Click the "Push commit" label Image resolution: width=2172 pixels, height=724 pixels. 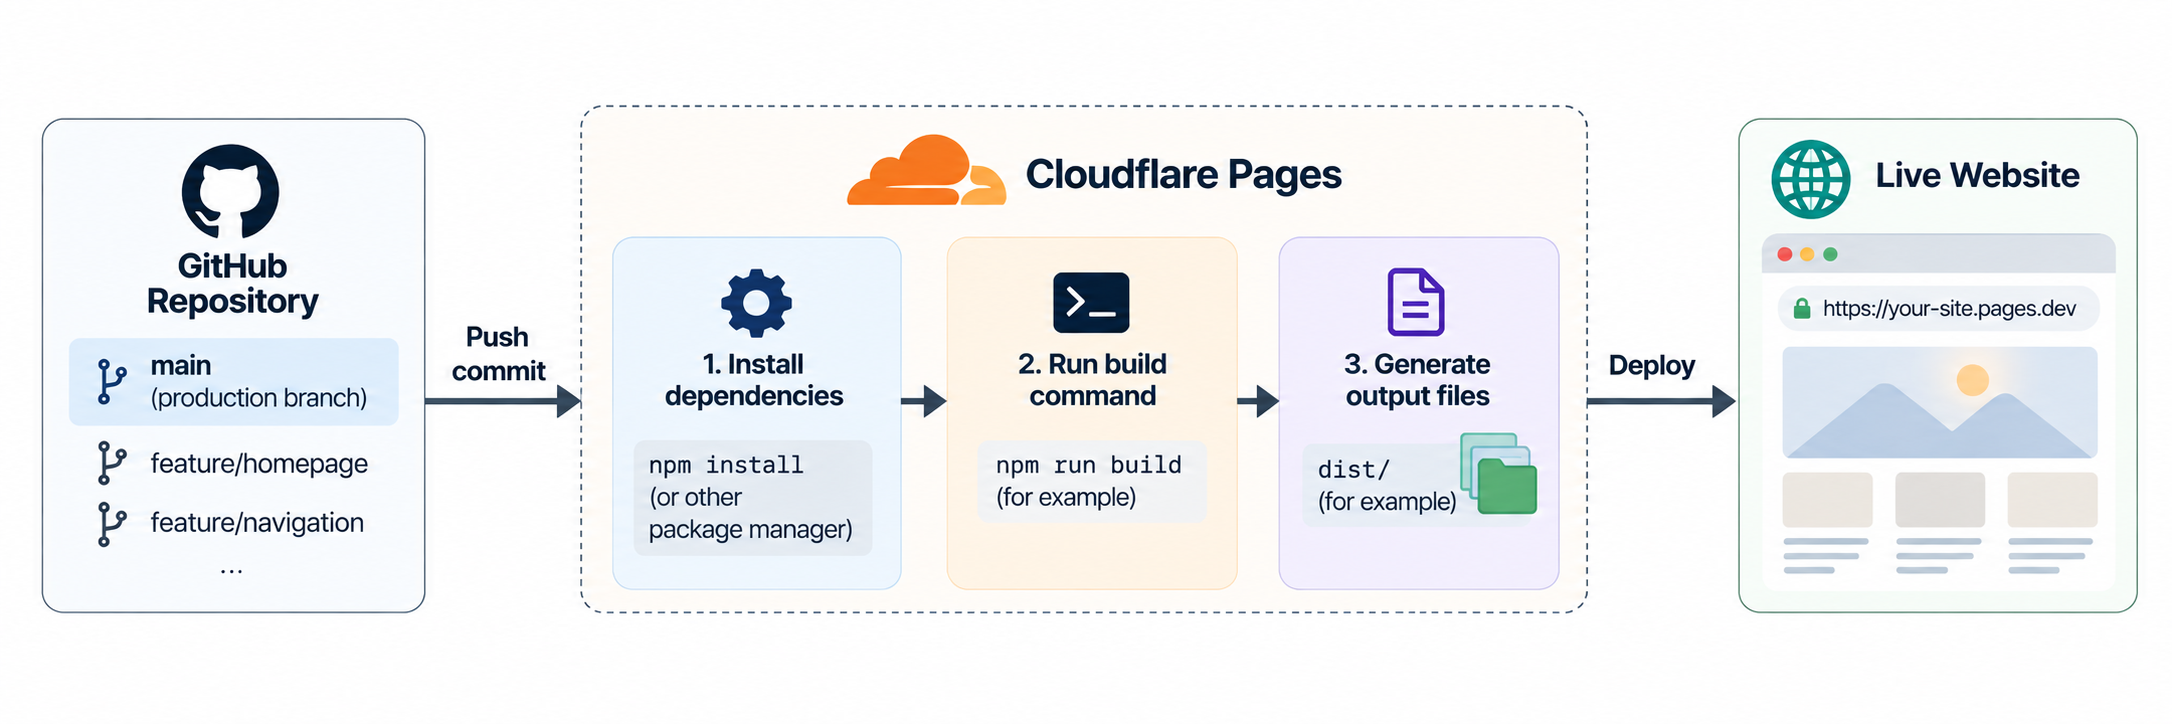(498, 354)
